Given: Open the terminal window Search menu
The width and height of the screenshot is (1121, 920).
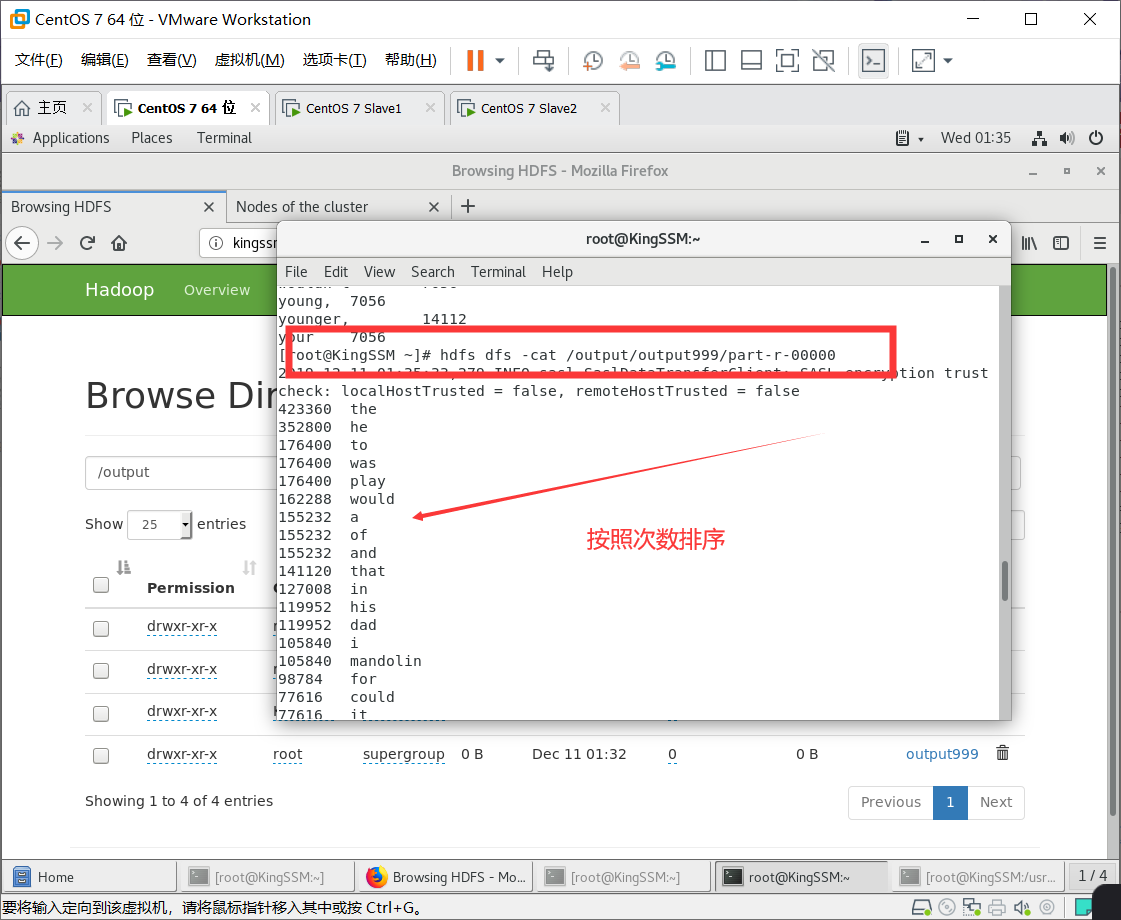Looking at the screenshot, I should pos(433,272).
